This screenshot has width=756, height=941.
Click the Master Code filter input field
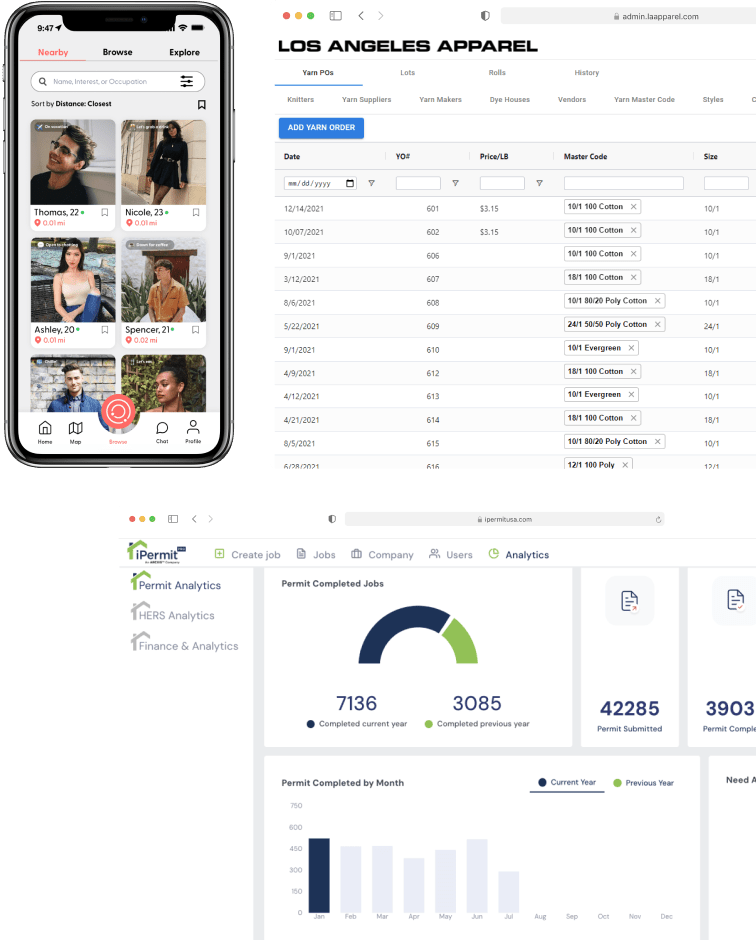pos(623,184)
